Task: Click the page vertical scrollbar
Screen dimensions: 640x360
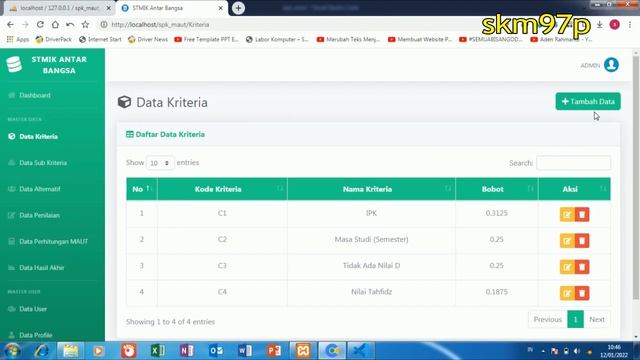Action: tap(636, 178)
